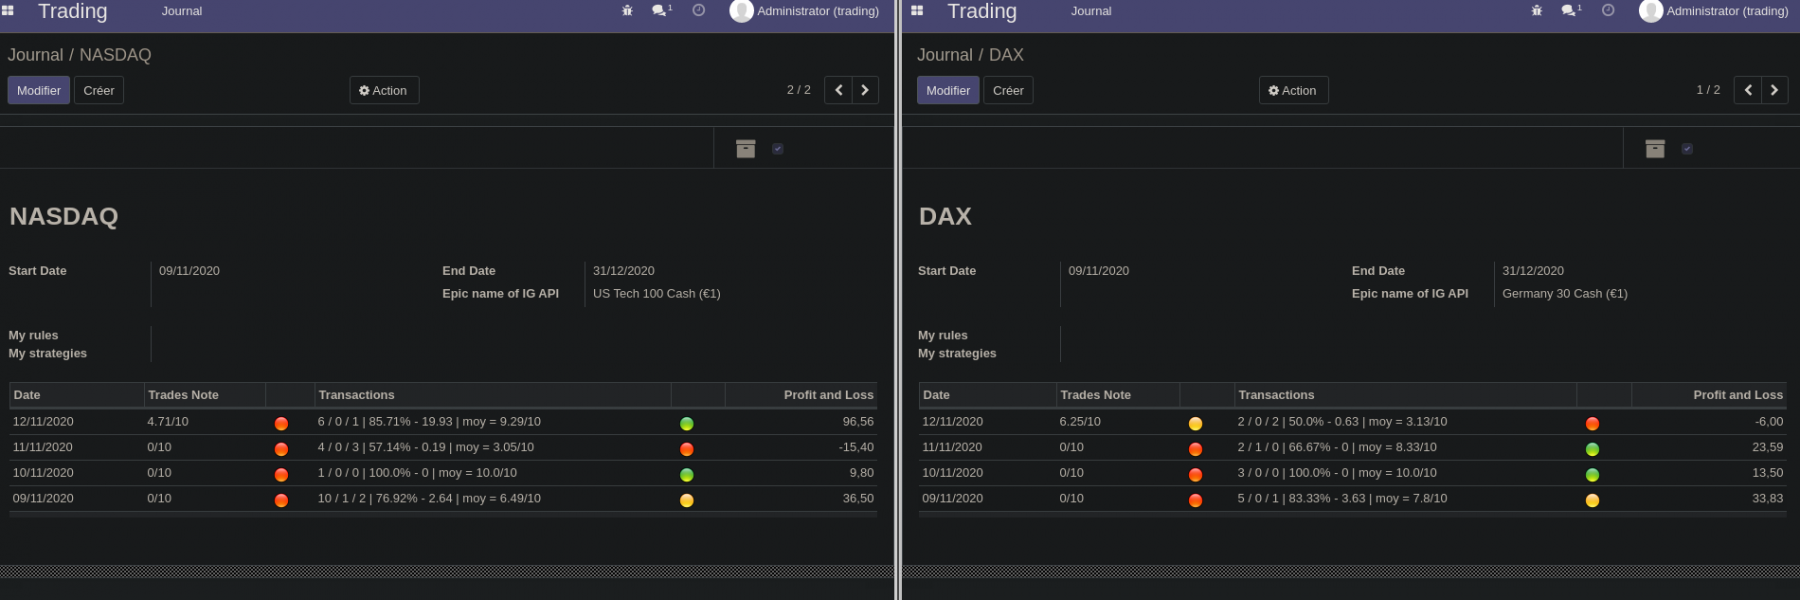The image size is (1800, 600).
Task: Click DAX Start Date value 09/11/2020
Action: point(1099,271)
